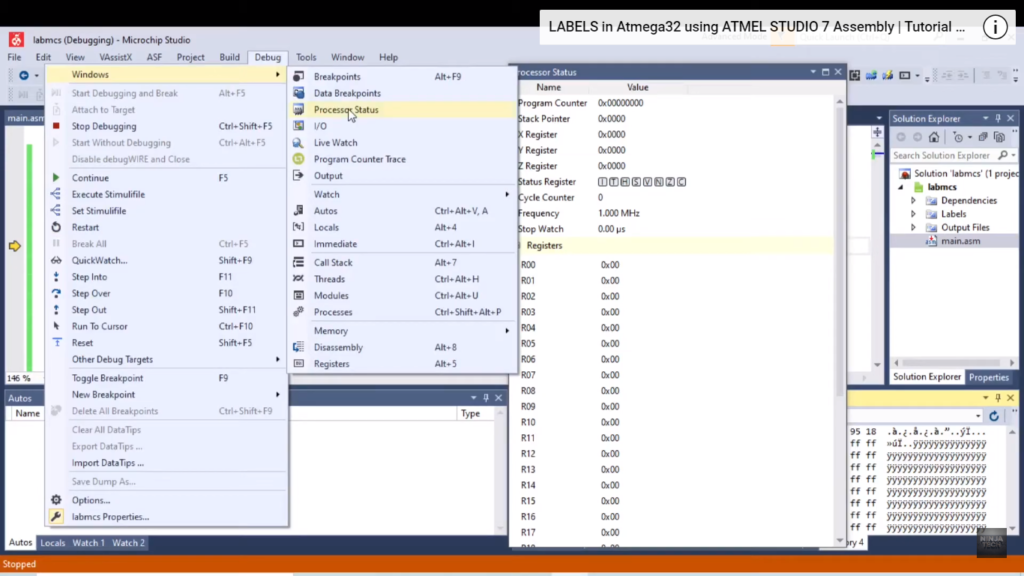Viewport: 1024px width, 576px height.
Task: Choose Step Out from Debug menu
Action: pos(167,310)
